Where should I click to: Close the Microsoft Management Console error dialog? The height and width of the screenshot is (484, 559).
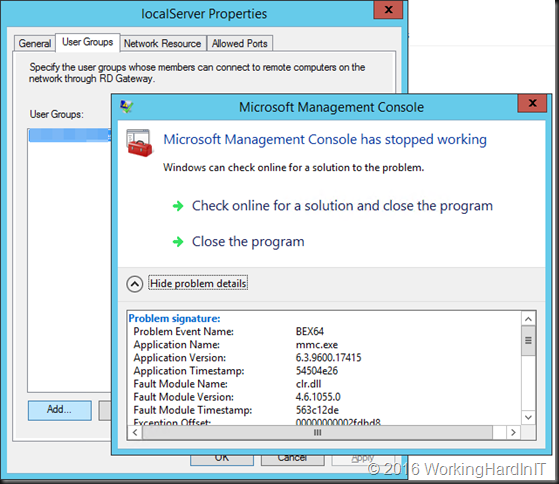(532, 103)
